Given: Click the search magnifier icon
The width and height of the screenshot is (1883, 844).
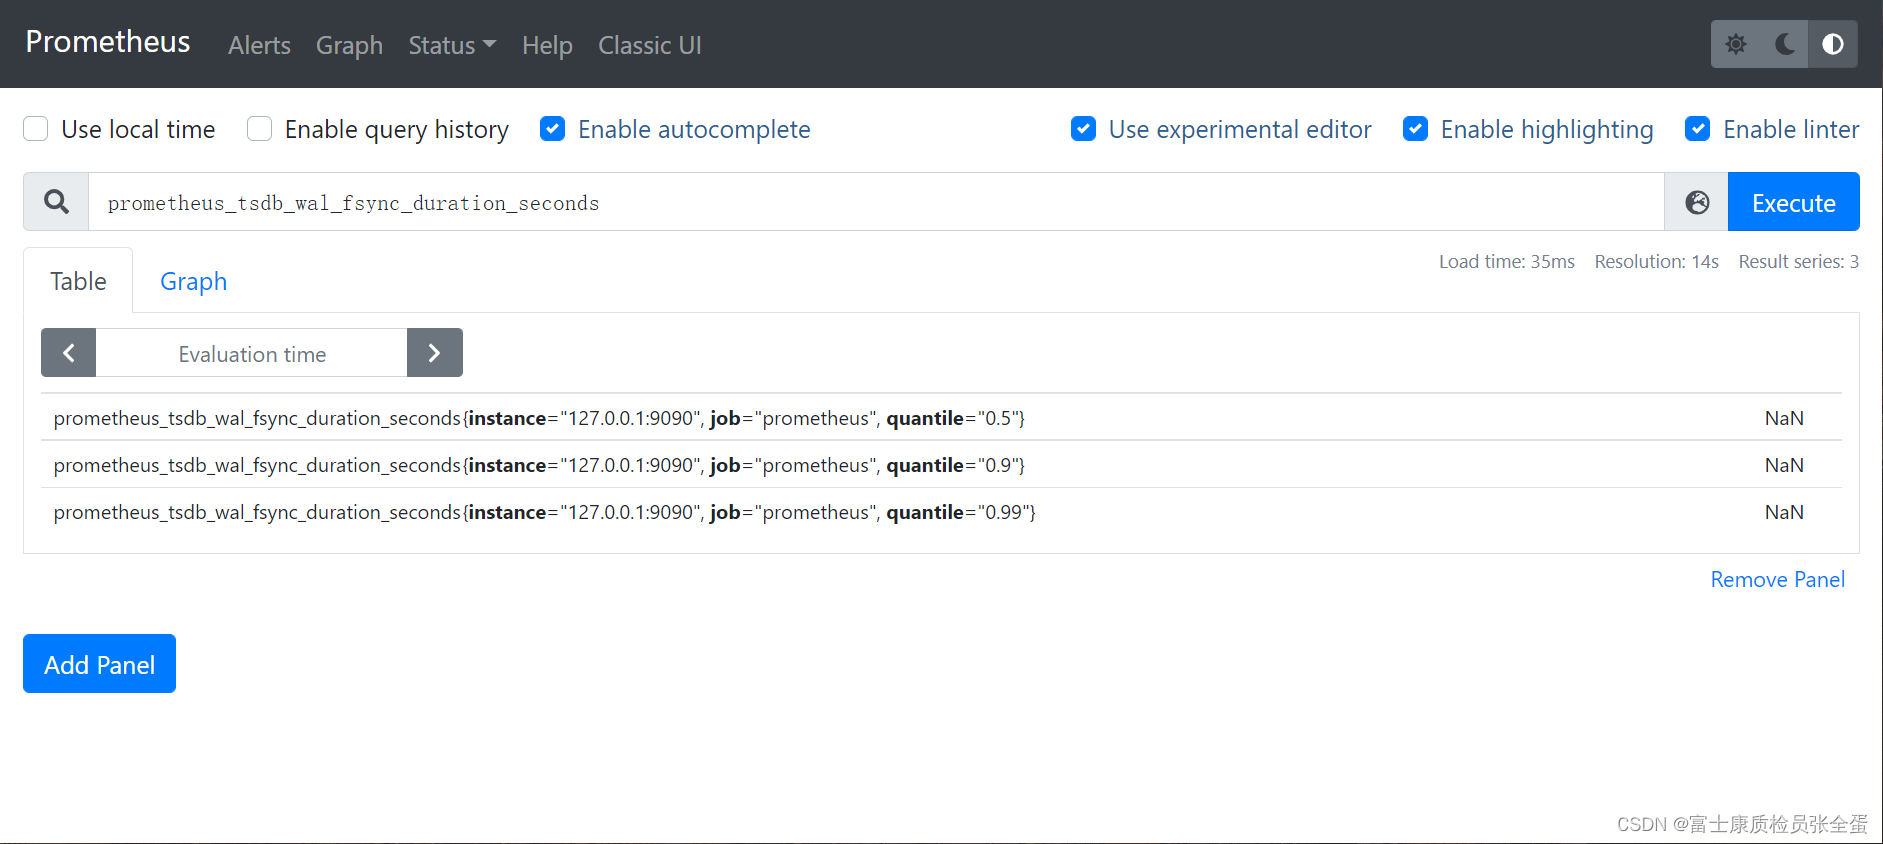Looking at the screenshot, I should point(56,202).
